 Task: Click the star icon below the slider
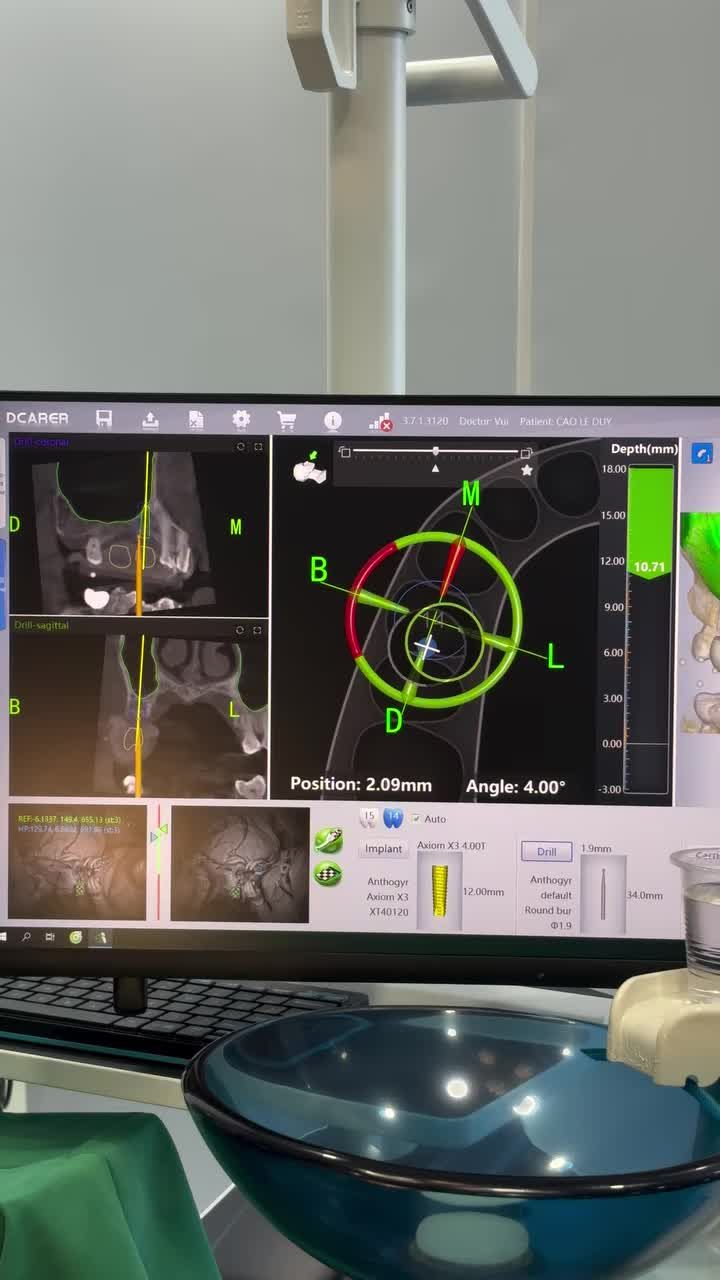[x=527, y=470]
